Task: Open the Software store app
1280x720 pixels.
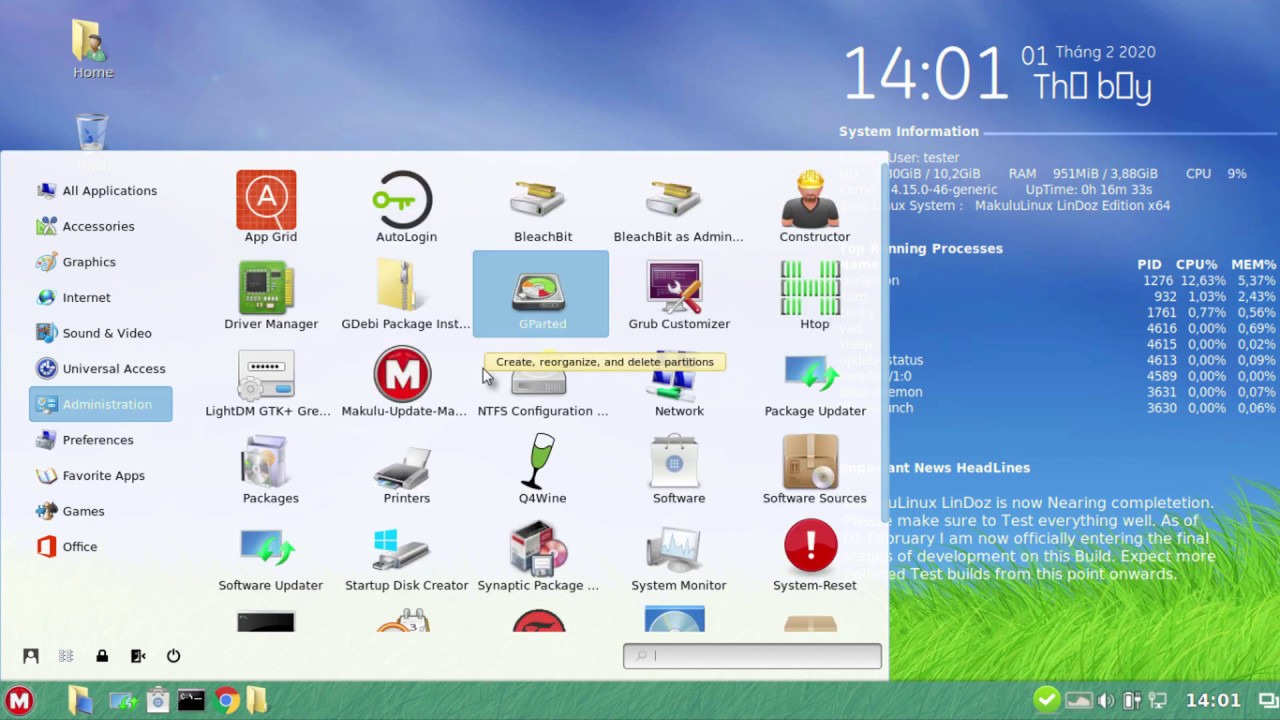Action: pos(678,469)
